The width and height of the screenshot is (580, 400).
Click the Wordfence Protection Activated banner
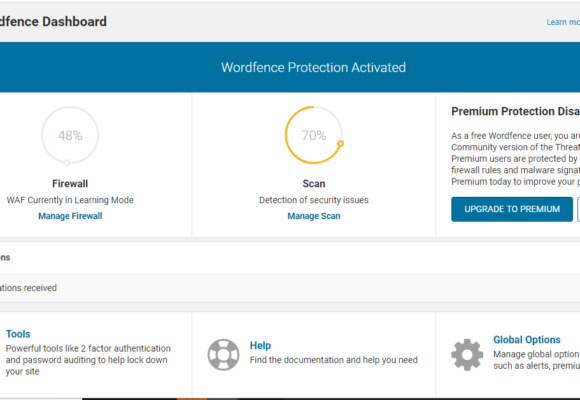coord(290,67)
